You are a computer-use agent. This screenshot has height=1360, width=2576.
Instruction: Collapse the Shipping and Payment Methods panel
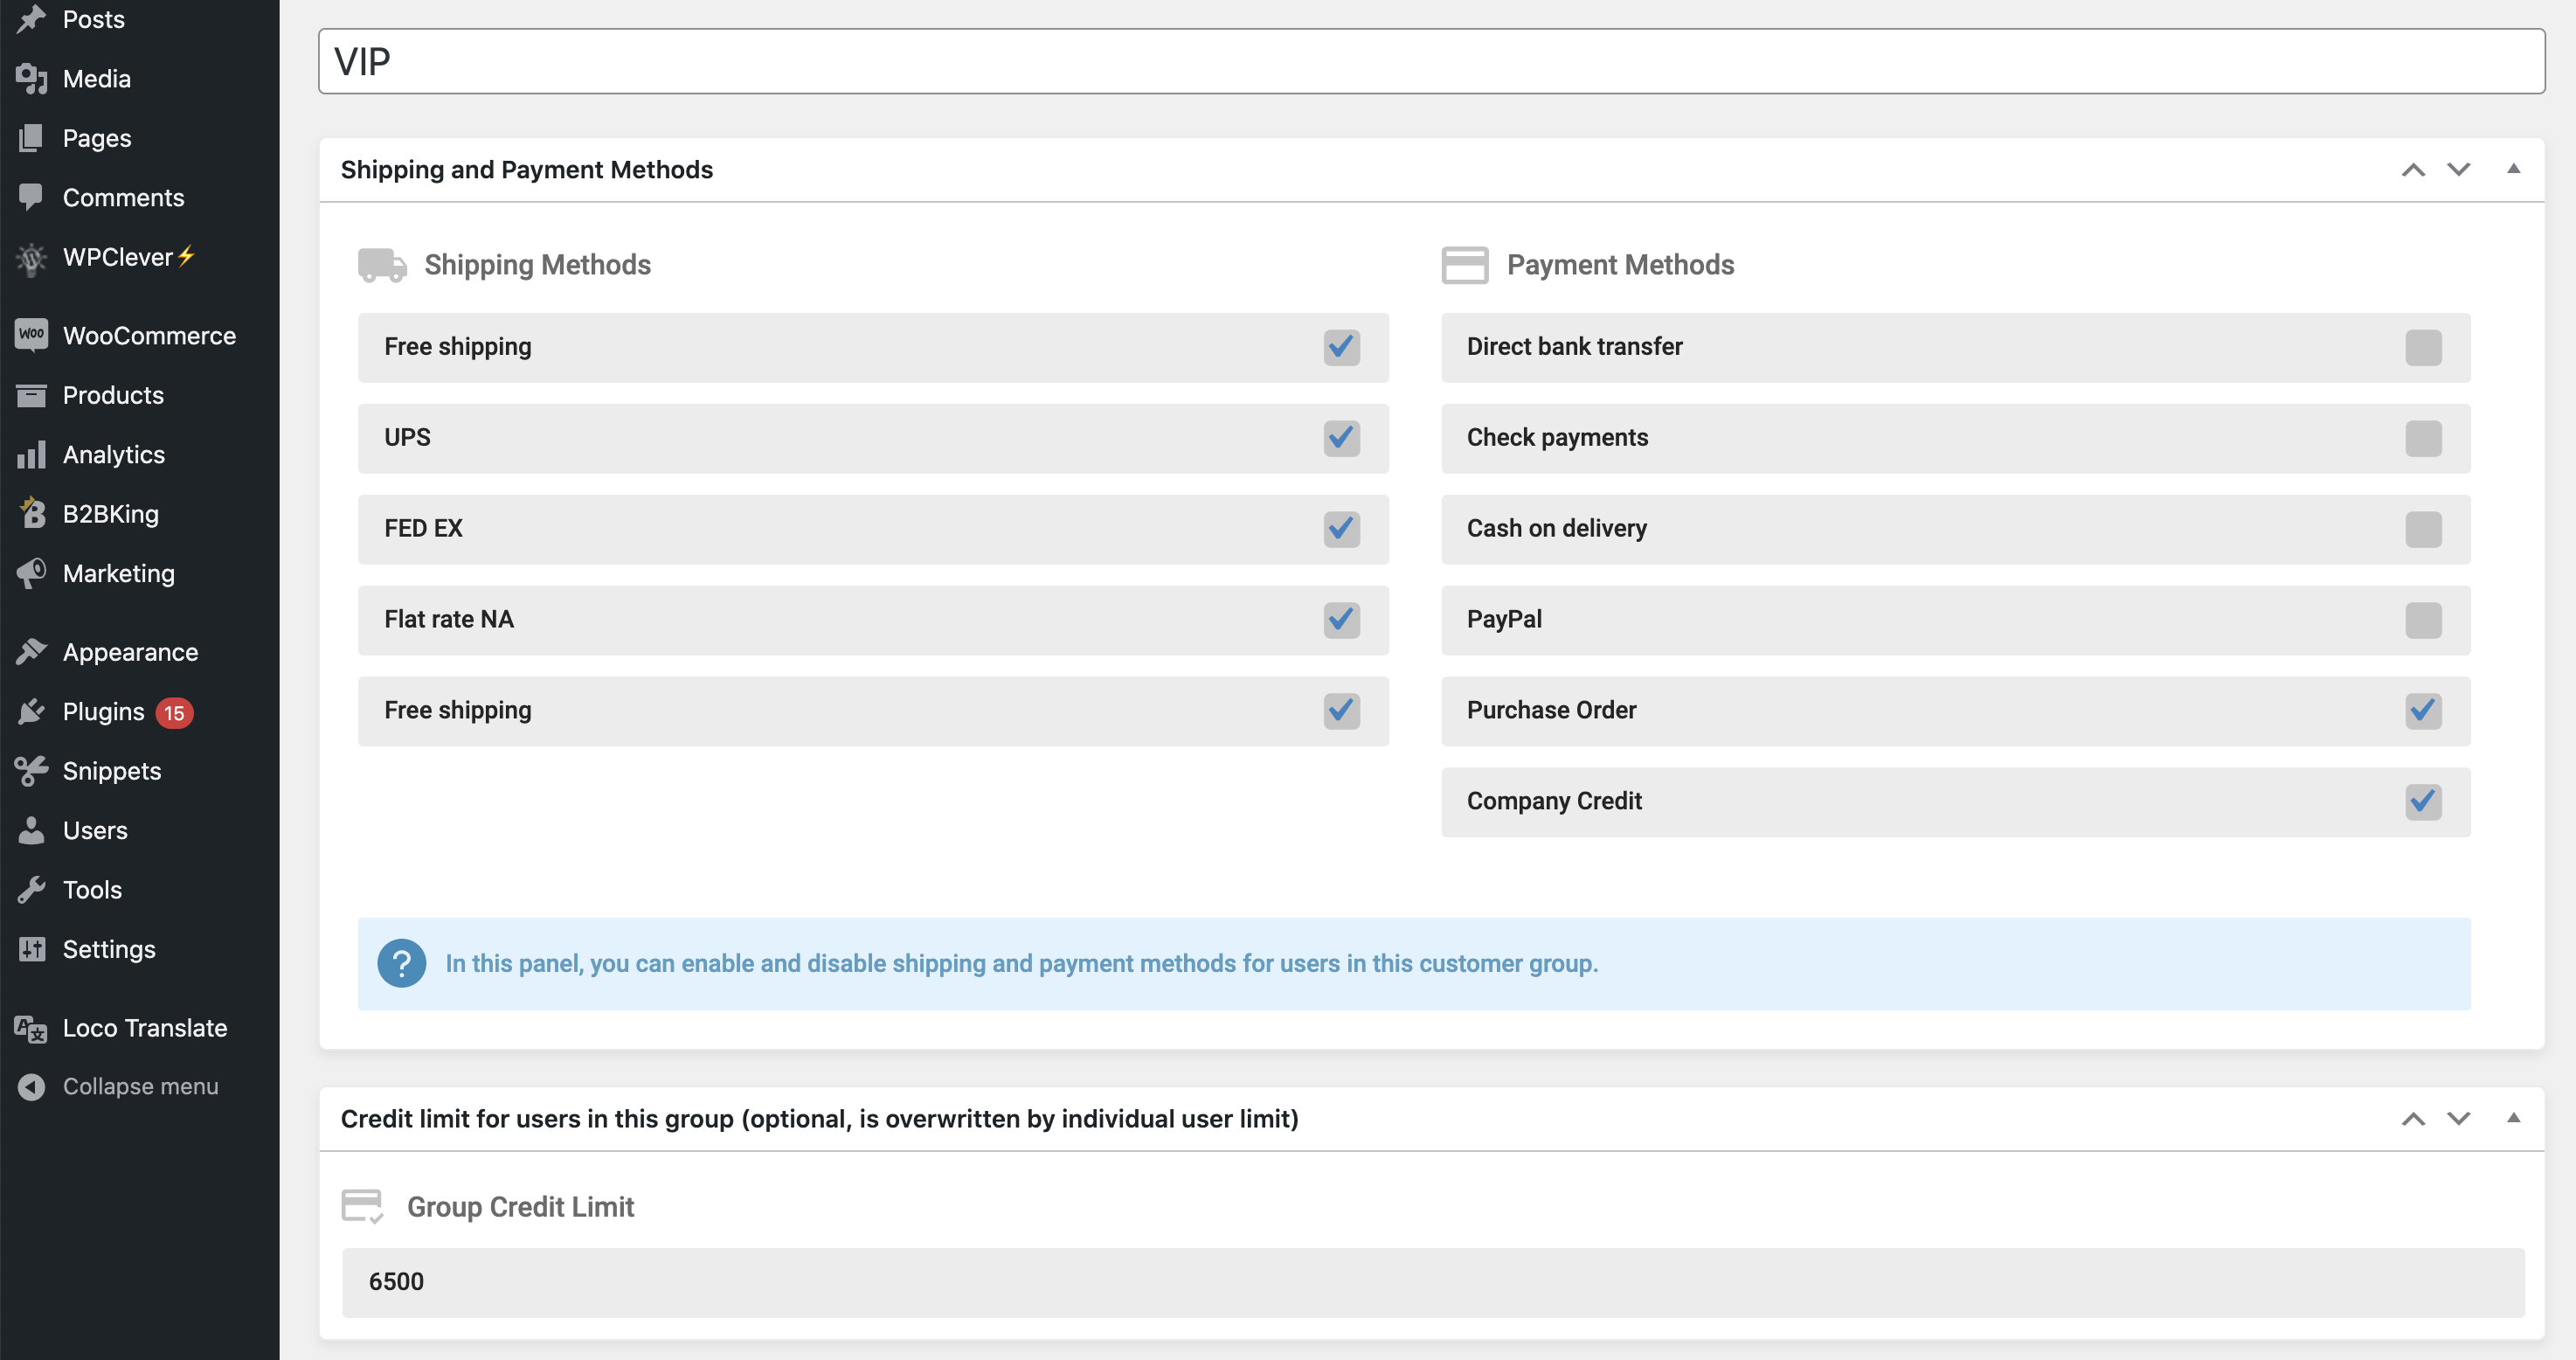[x=2513, y=169]
